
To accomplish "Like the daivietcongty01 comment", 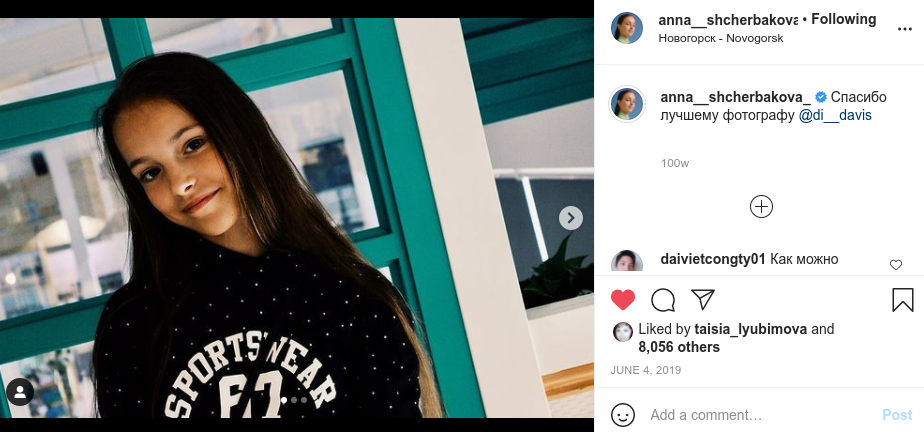I will click(895, 265).
